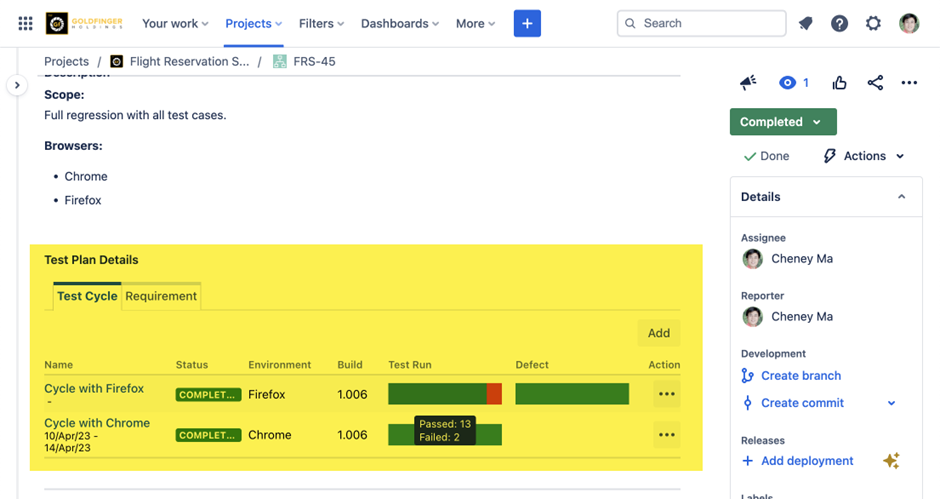
Task: Click the share issue icon
Action: point(876,83)
